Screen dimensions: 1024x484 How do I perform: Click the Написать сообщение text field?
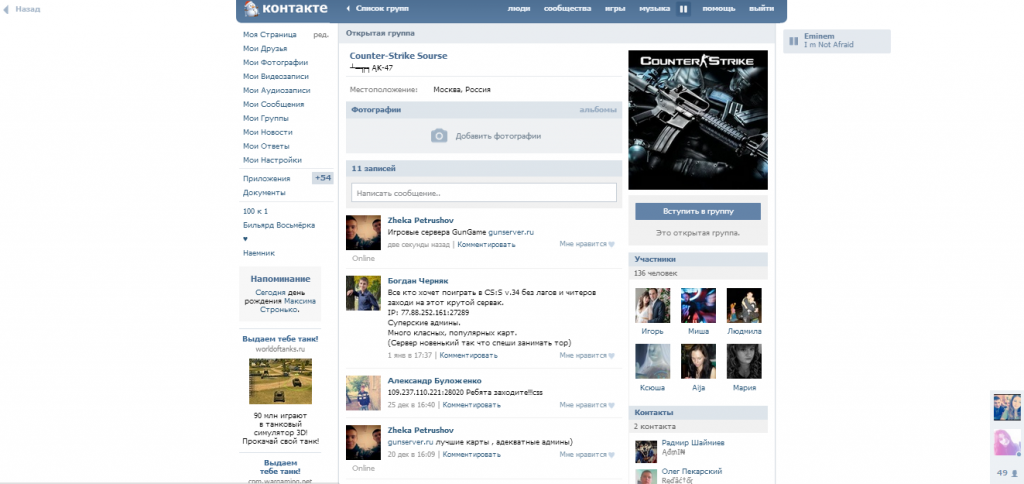coord(483,193)
